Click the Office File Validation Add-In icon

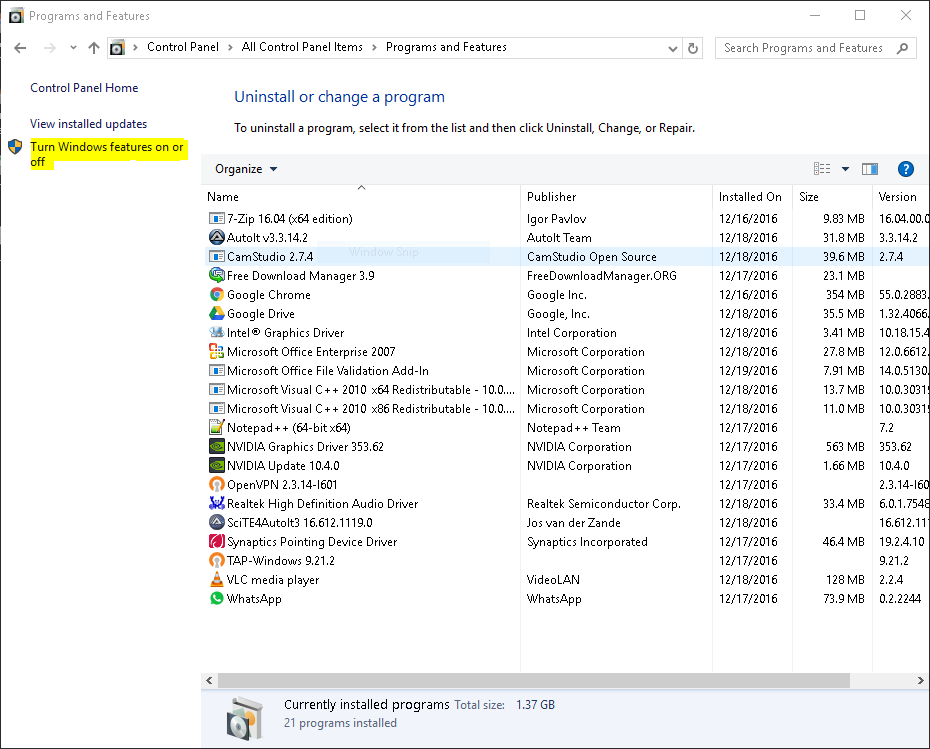click(x=216, y=371)
